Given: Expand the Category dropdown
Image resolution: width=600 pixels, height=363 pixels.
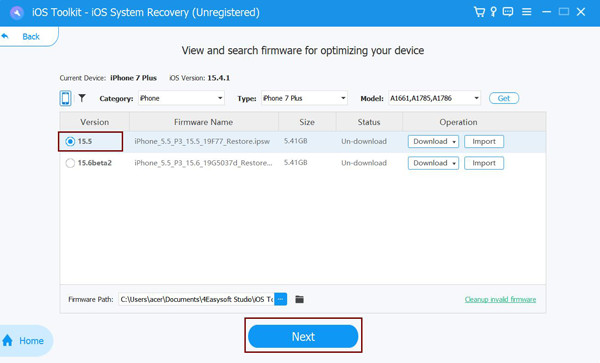Looking at the screenshot, I should [181, 98].
